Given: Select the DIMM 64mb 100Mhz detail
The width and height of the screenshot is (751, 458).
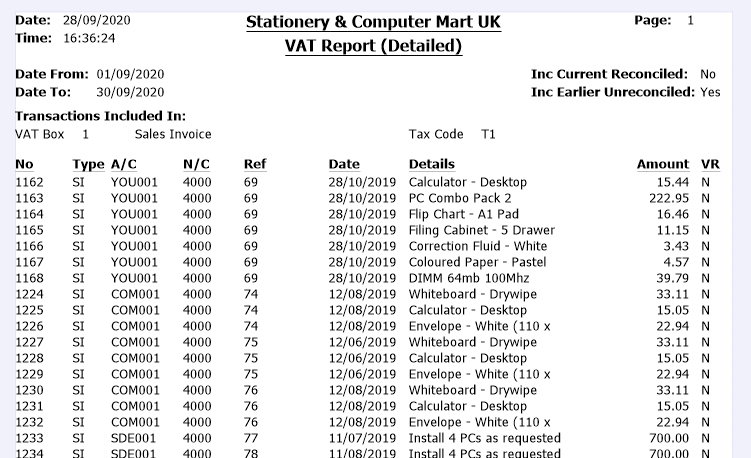Looking at the screenshot, I should coord(467,278).
